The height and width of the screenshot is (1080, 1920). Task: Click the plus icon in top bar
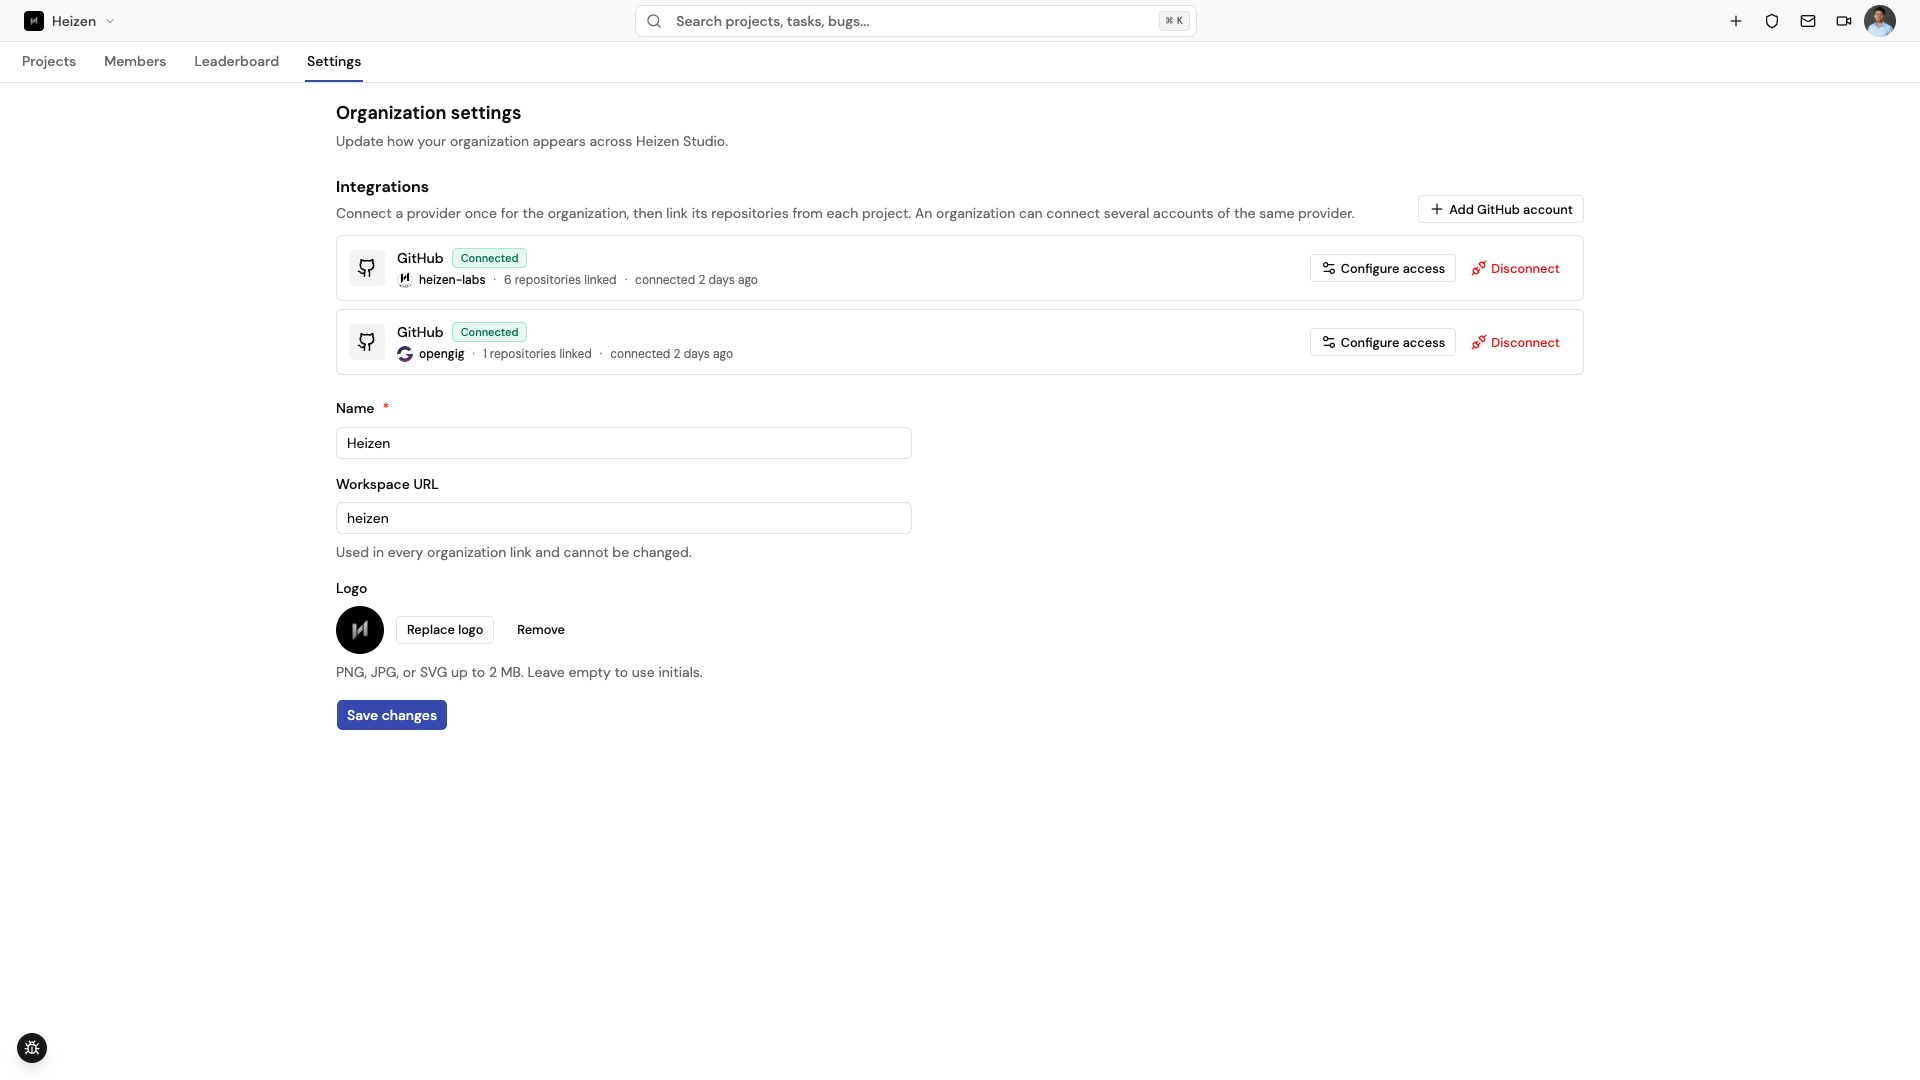pyautogui.click(x=1736, y=21)
